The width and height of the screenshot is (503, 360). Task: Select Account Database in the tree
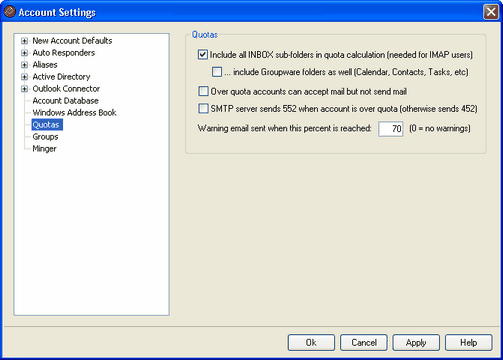pyautogui.click(x=65, y=101)
